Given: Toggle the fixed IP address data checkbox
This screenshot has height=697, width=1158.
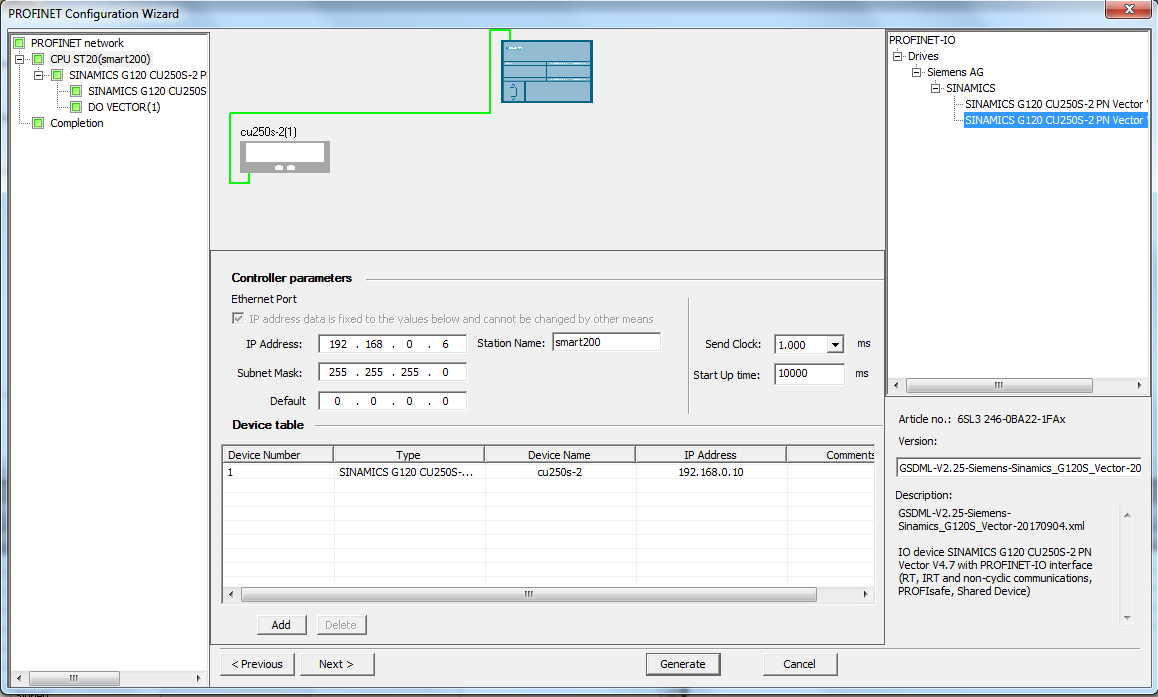Looking at the screenshot, I should pos(238,318).
